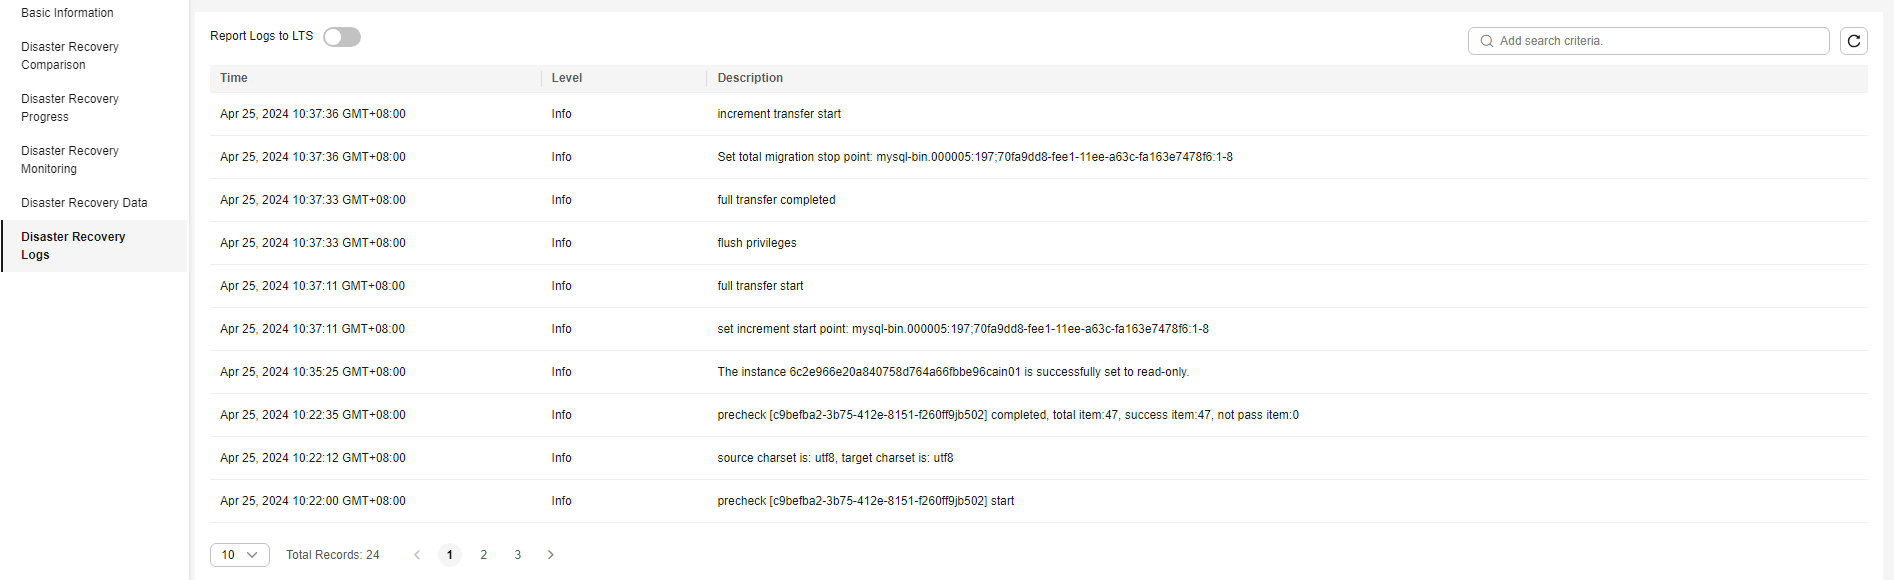Click the search magnifier icon
This screenshot has width=1894, height=580.
tap(1487, 41)
